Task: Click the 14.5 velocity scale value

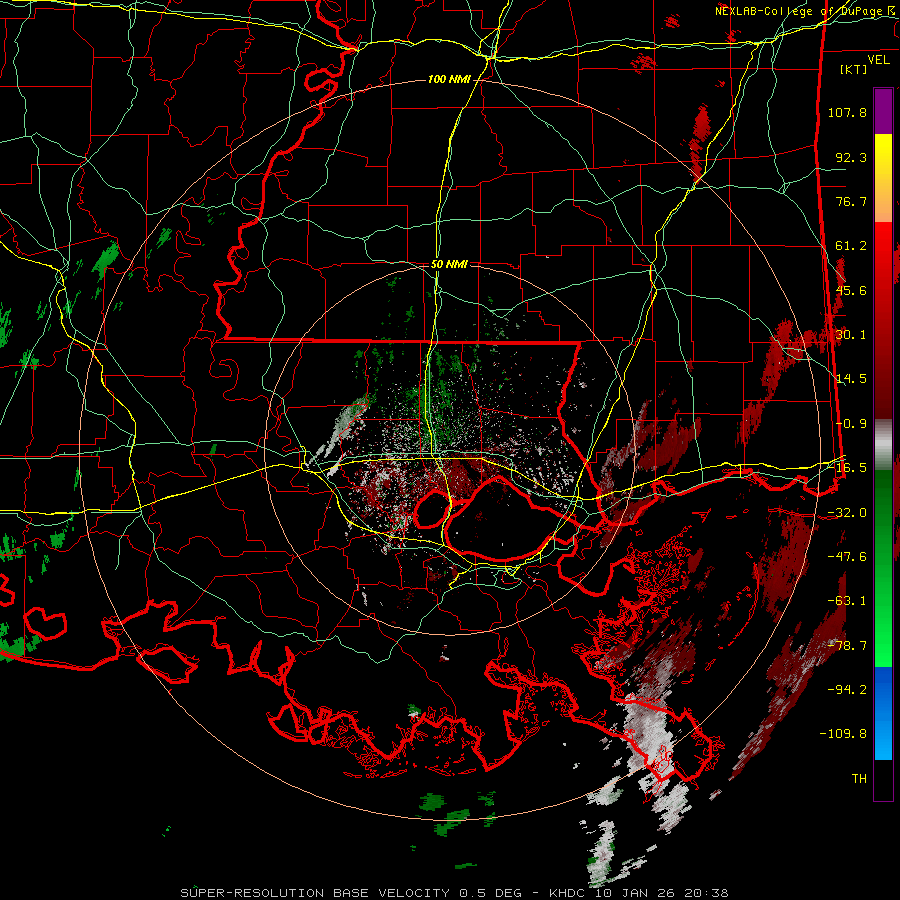Action: pos(851,379)
